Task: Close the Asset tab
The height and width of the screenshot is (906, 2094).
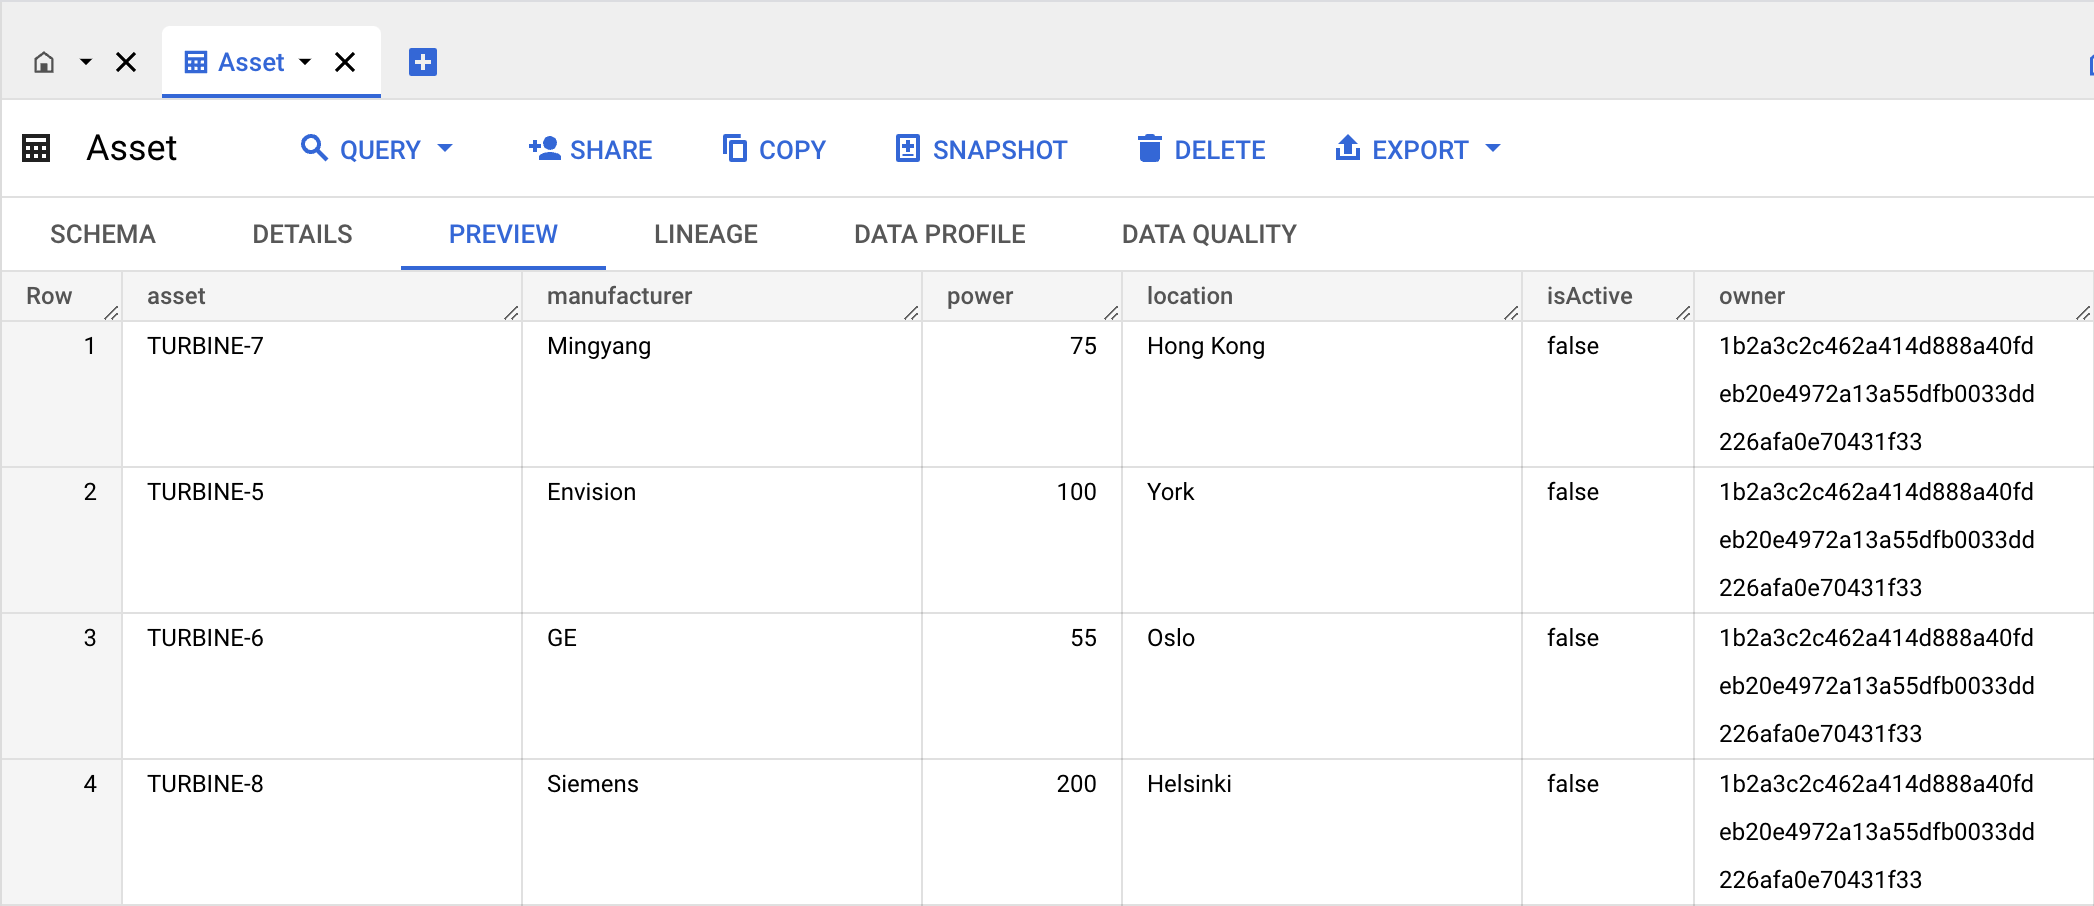Action: point(345,62)
